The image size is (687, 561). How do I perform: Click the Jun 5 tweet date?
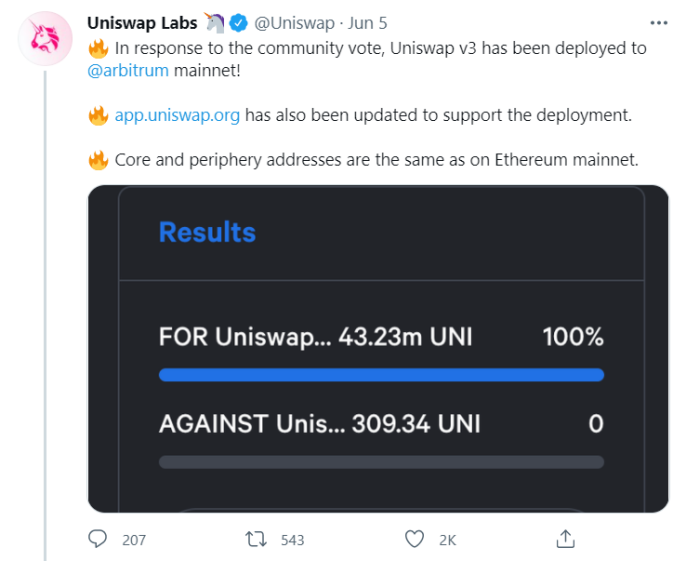pyautogui.click(x=368, y=23)
